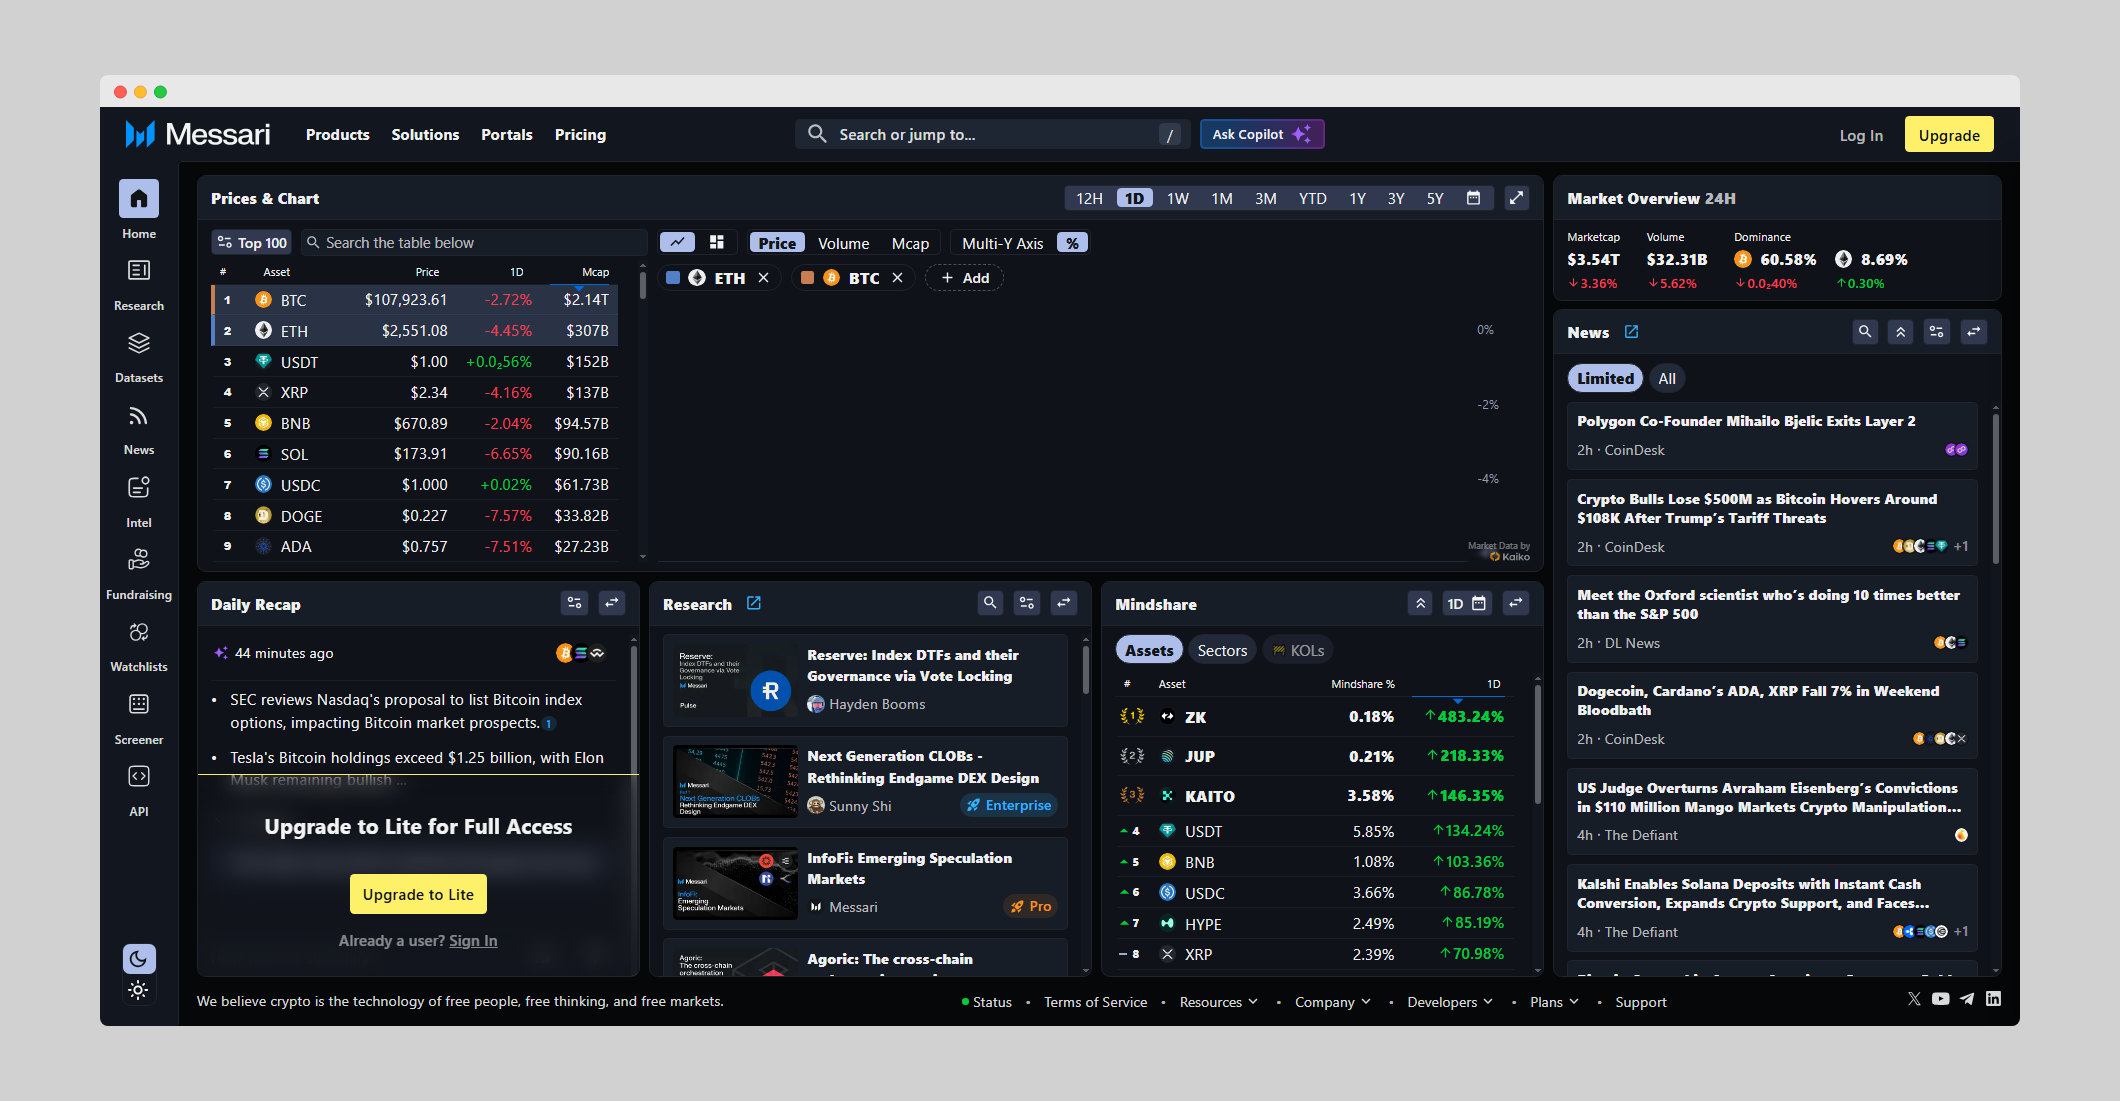This screenshot has height=1101, width=2120.
Task: Click the Upgrade to Lite button
Action: tap(418, 894)
